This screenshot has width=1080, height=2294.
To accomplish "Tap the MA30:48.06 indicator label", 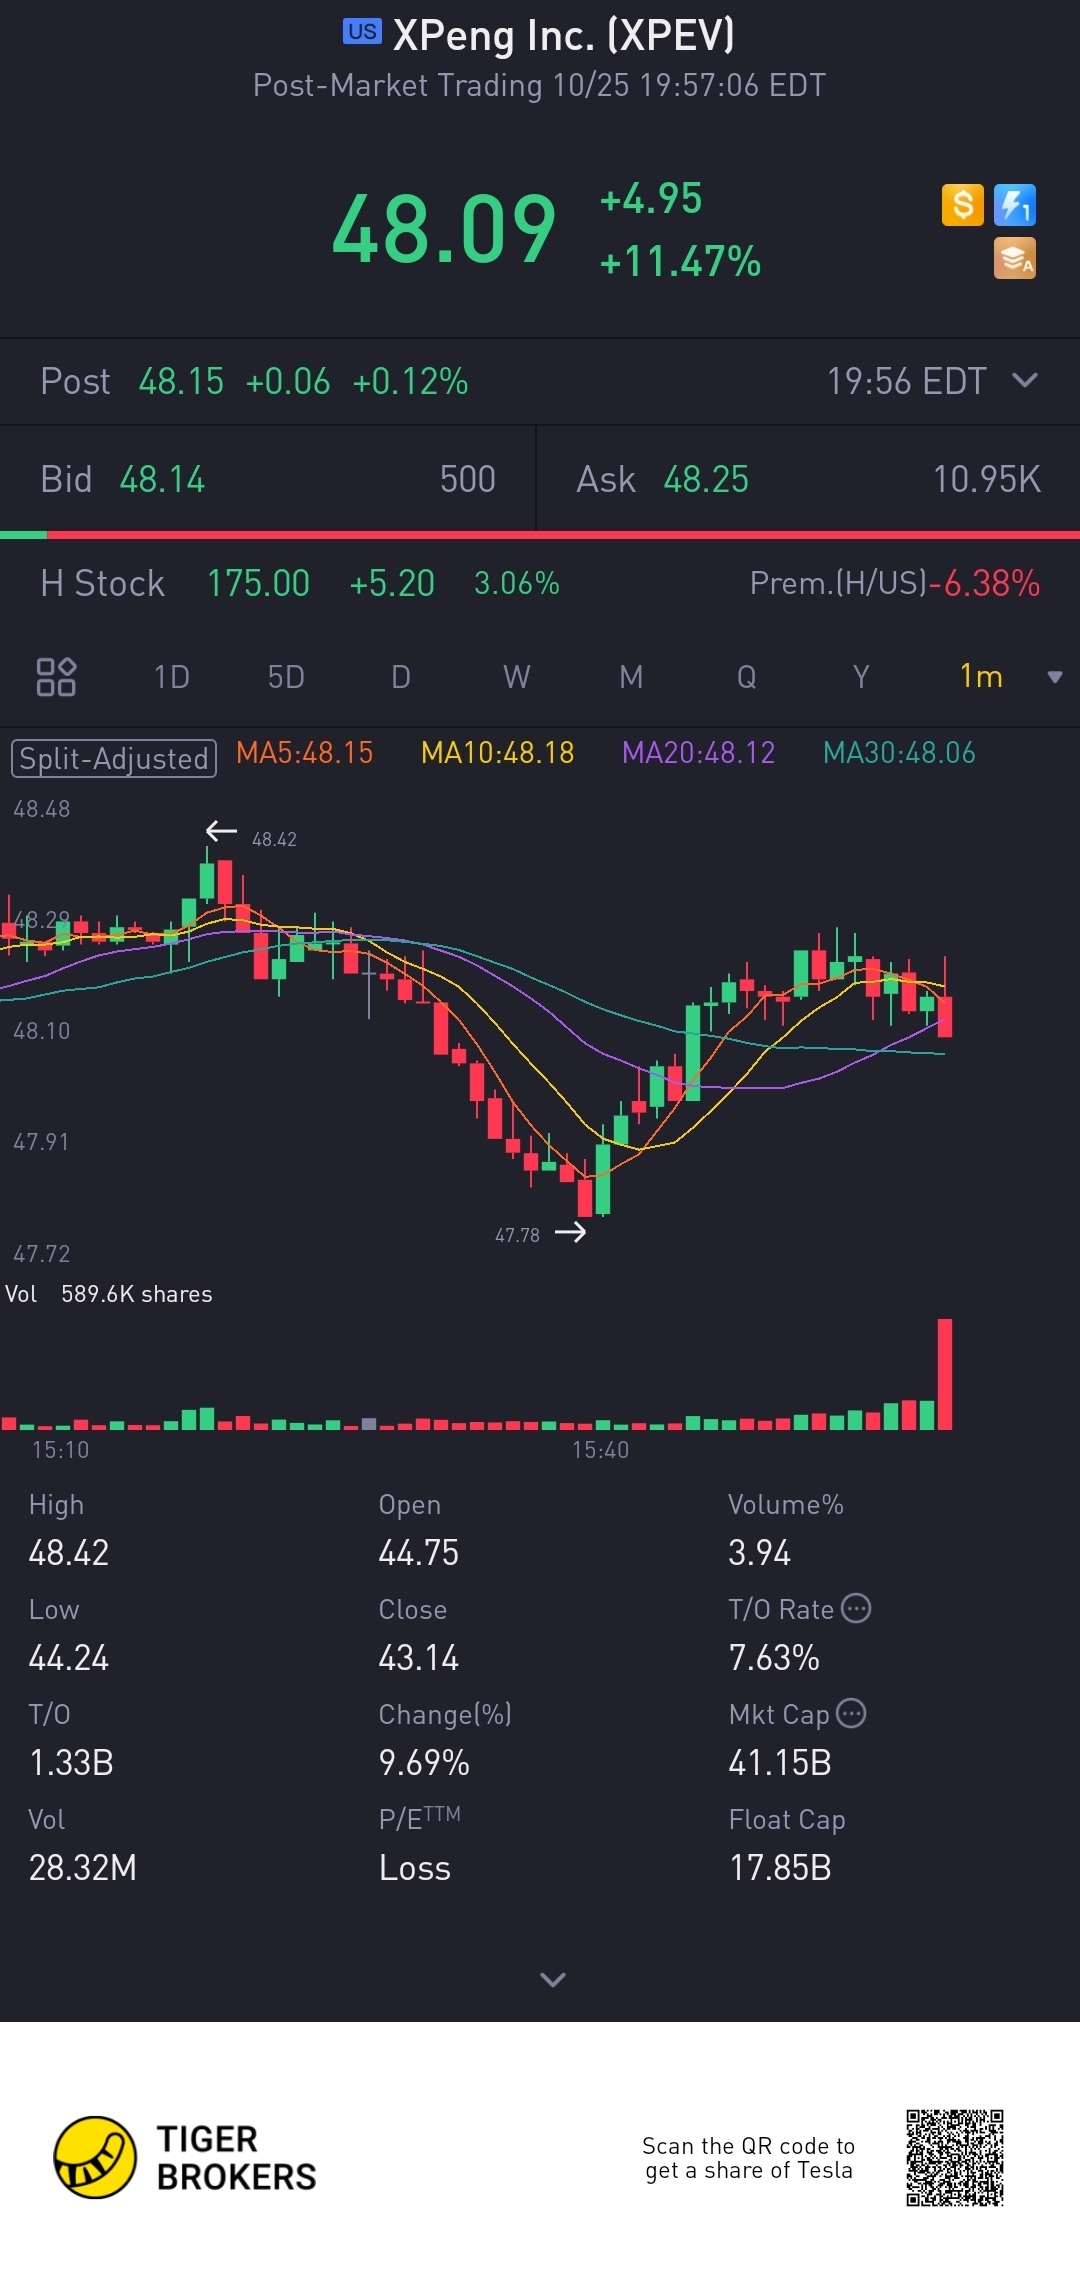I will [x=899, y=753].
